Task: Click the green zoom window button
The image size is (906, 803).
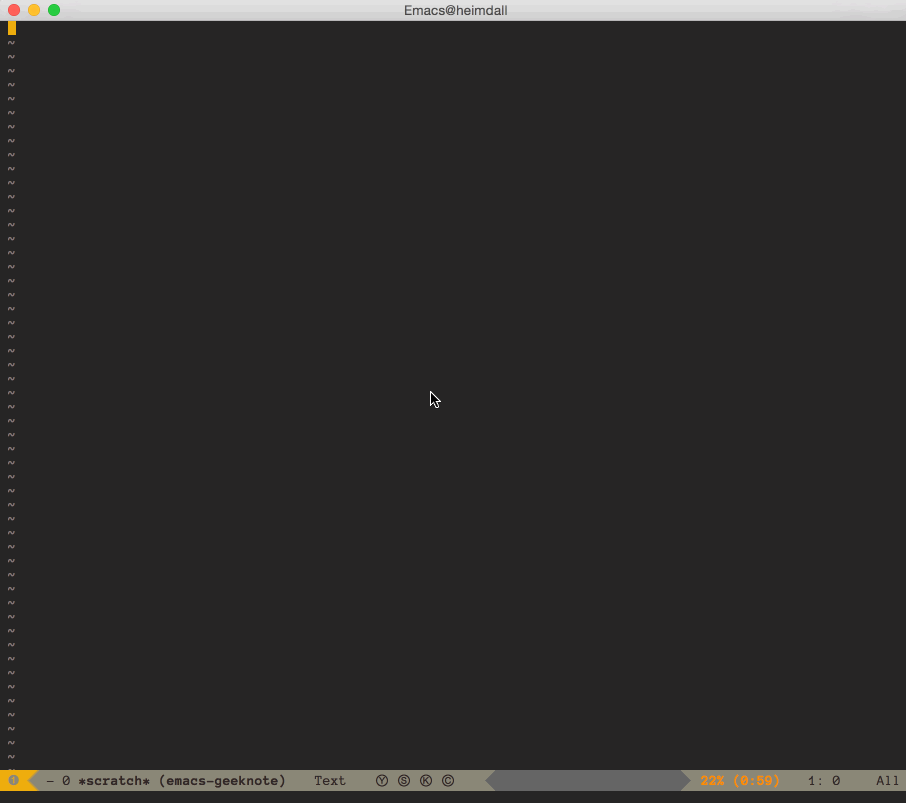Action: click(x=54, y=10)
